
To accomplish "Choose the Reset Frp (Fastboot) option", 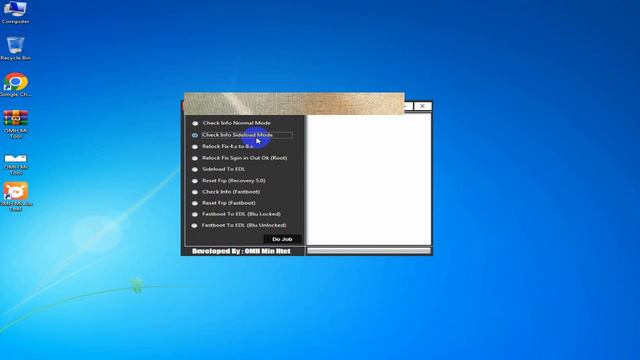I will 224,203.
